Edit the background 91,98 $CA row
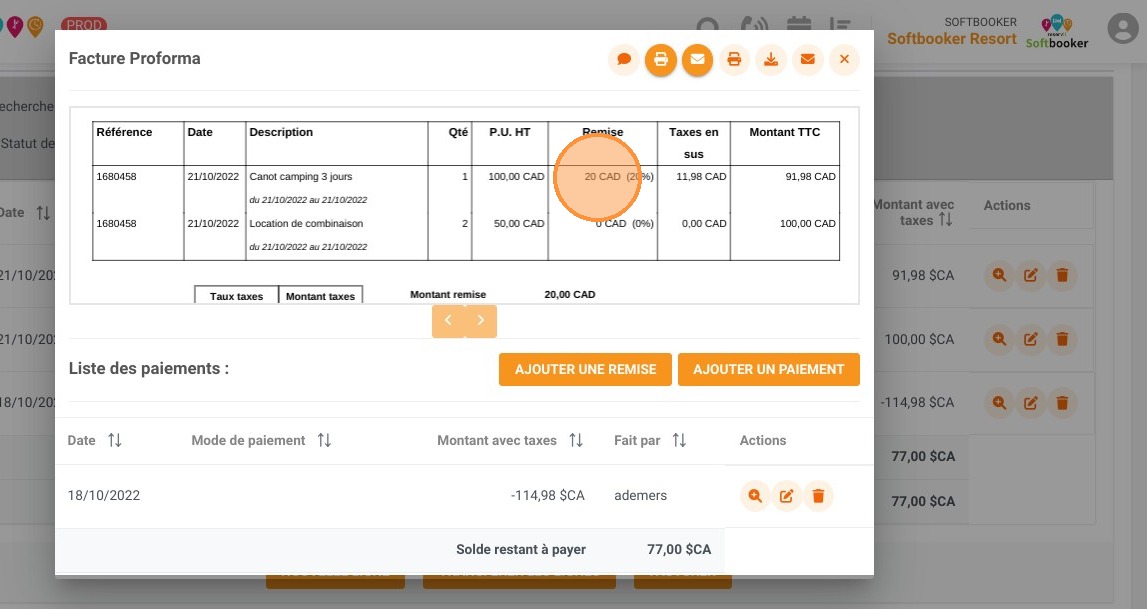This screenshot has height=609, width=1147. (1031, 276)
